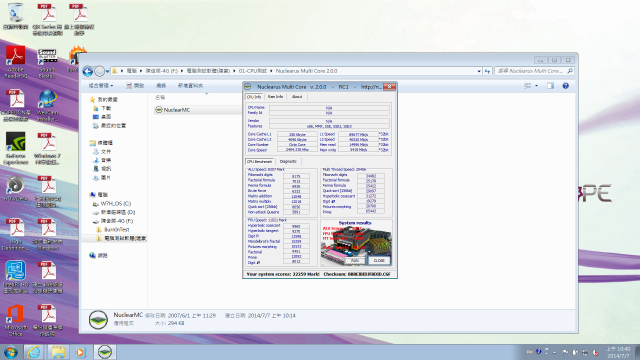Switch to the Diagnostic tab
This screenshot has width=640, height=360.
coord(288,161)
